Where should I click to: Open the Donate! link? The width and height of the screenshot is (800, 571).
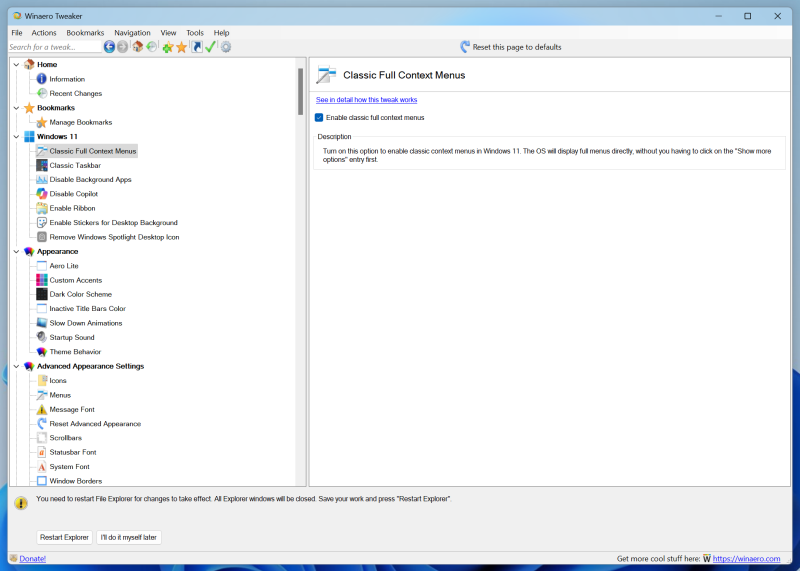(x=33, y=559)
